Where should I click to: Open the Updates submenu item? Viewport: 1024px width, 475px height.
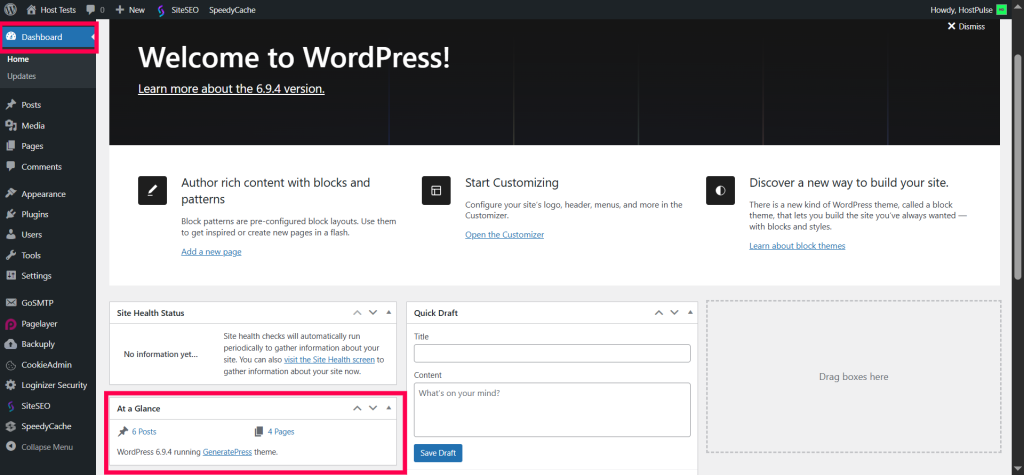pyautogui.click(x=22, y=76)
